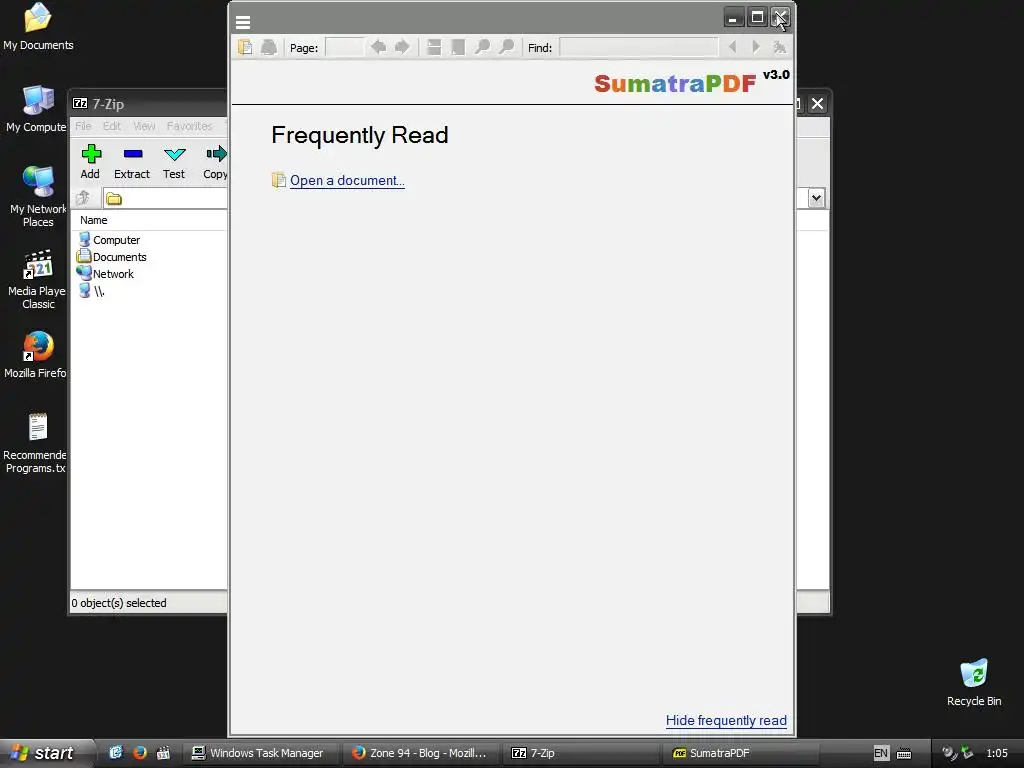Click the Zoom Out magnifier icon
The height and width of the screenshot is (768, 1024).
[482, 47]
